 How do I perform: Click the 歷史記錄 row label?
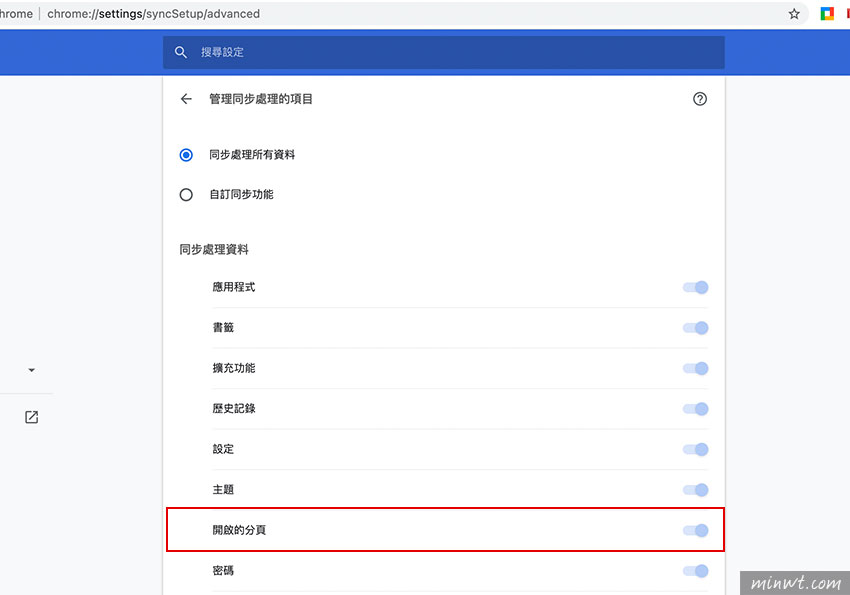pyautogui.click(x=234, y=409)
